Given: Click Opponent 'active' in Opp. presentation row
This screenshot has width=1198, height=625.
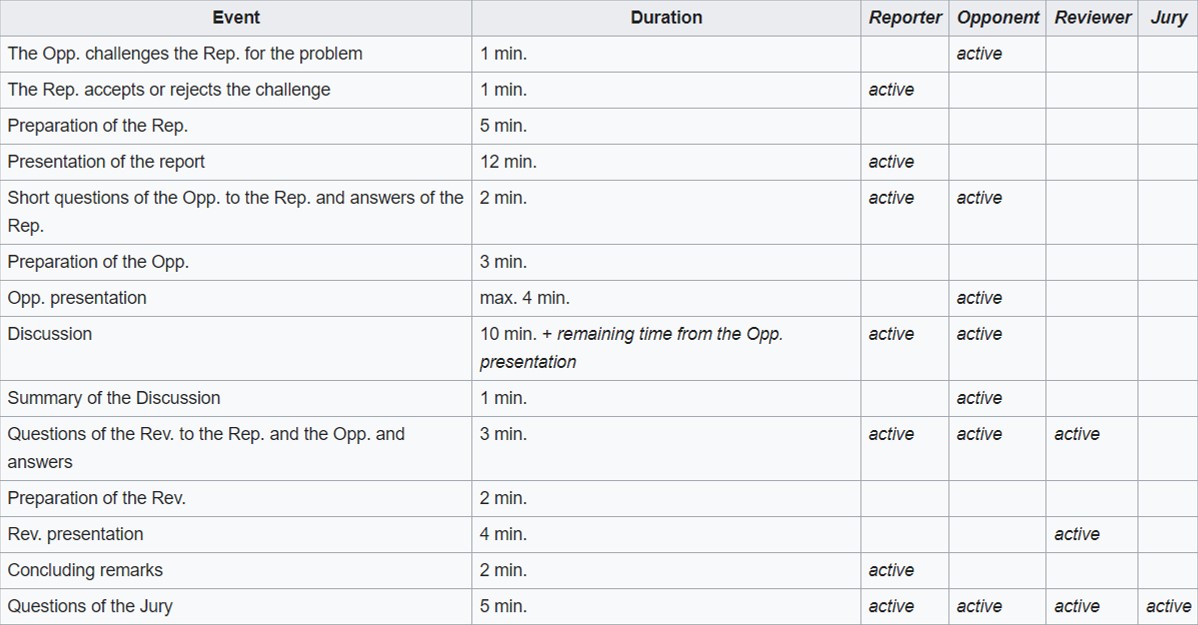Looking at the screenshot, I should (979, 298).
